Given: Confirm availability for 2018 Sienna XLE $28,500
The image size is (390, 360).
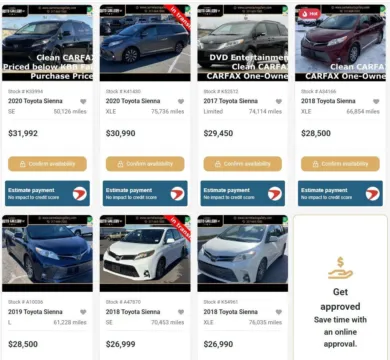Looking at the screenshot, I should pyautogui.click(x=340, y=164).
